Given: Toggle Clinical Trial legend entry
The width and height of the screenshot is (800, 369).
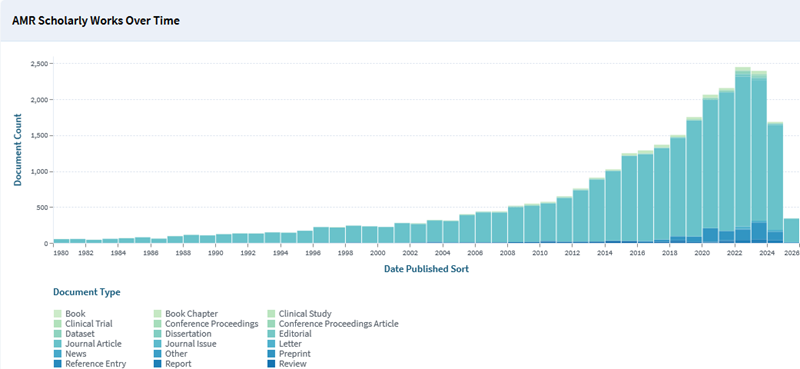Looking at the screenshot, I should pos(83,324).
